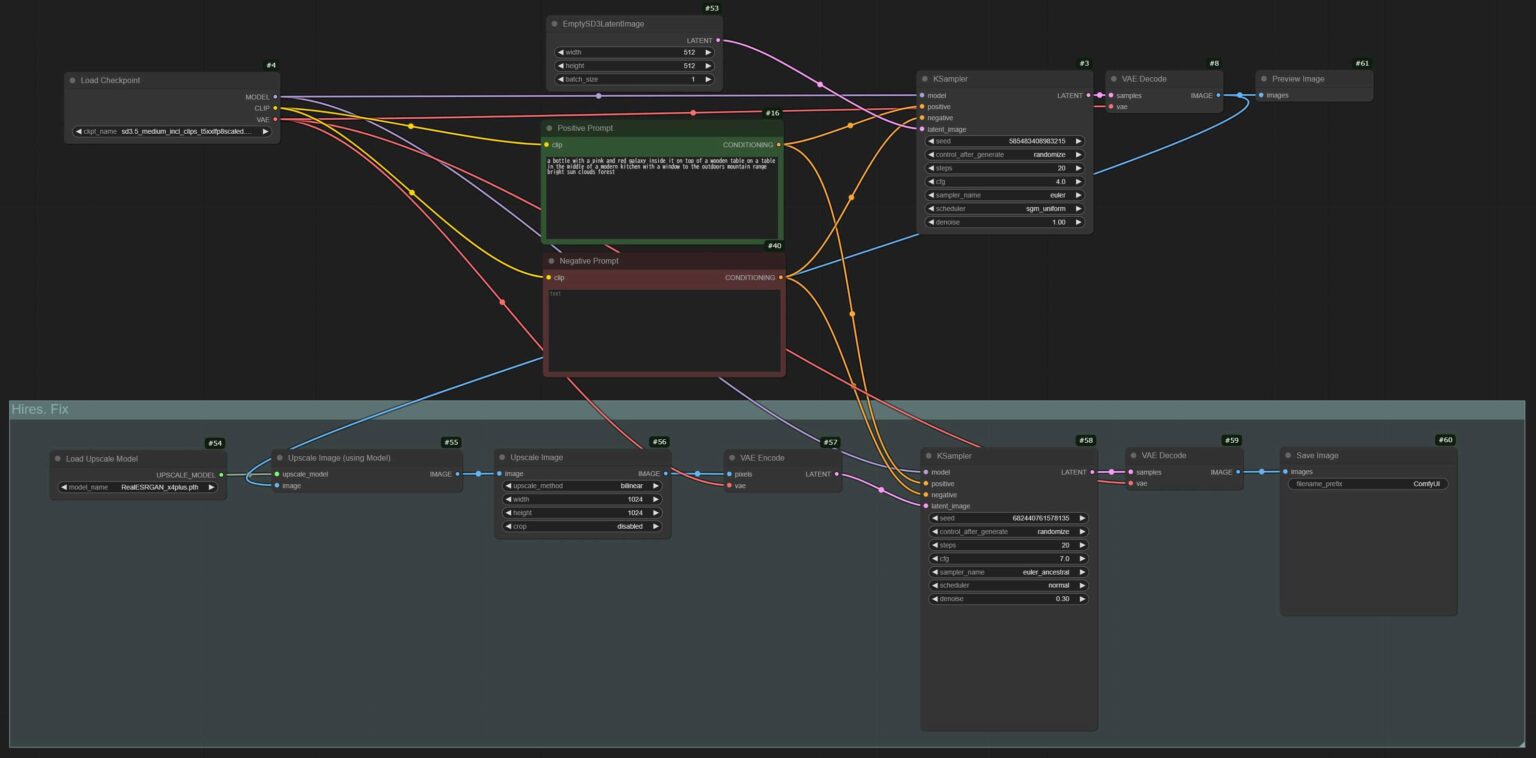Increase batch_size using its right arrow
This screenshot has height=758, width=1536.
point(708,79)
